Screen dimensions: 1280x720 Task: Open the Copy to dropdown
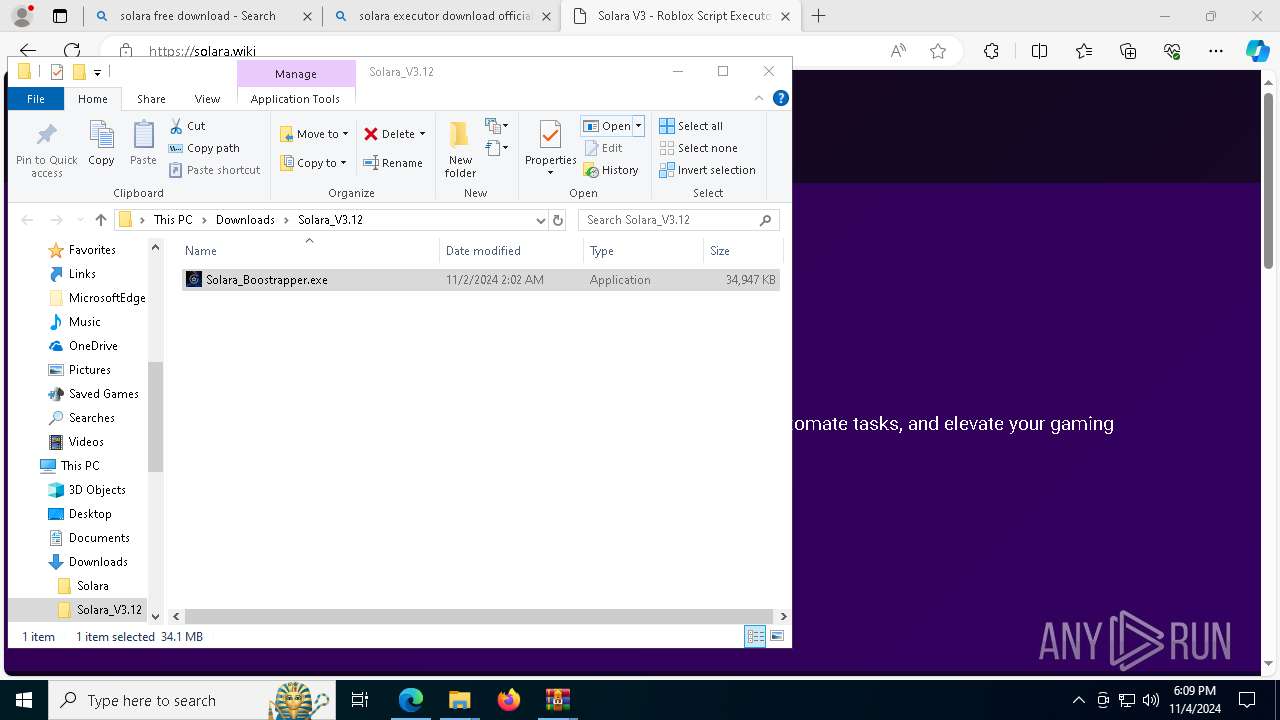314,163
